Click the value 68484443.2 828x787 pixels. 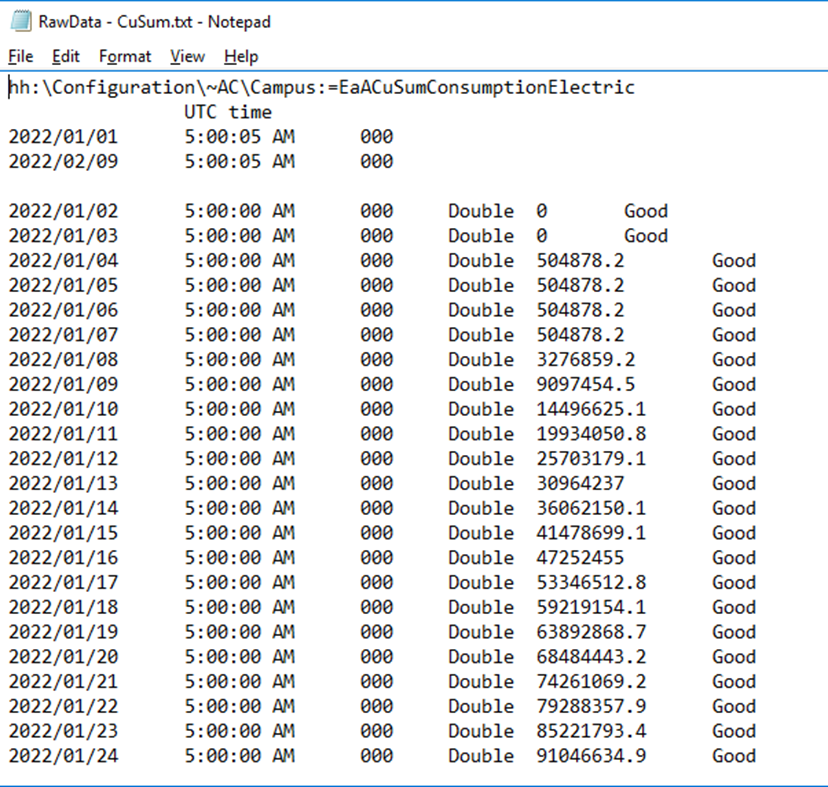[591, 658]
